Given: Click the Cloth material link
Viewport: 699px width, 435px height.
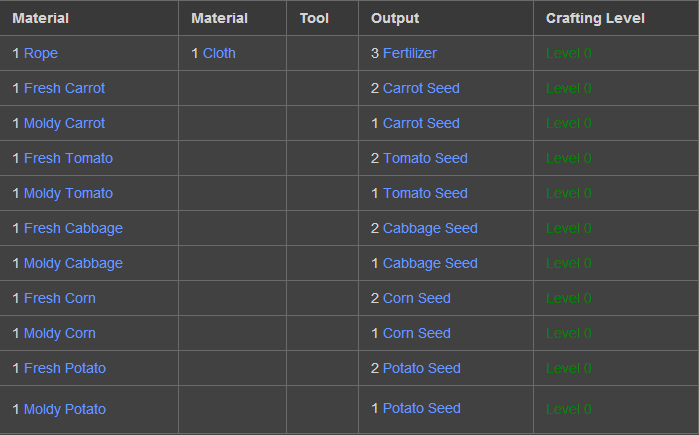Looking at the screenshot, I should click(x=219, y=53).
